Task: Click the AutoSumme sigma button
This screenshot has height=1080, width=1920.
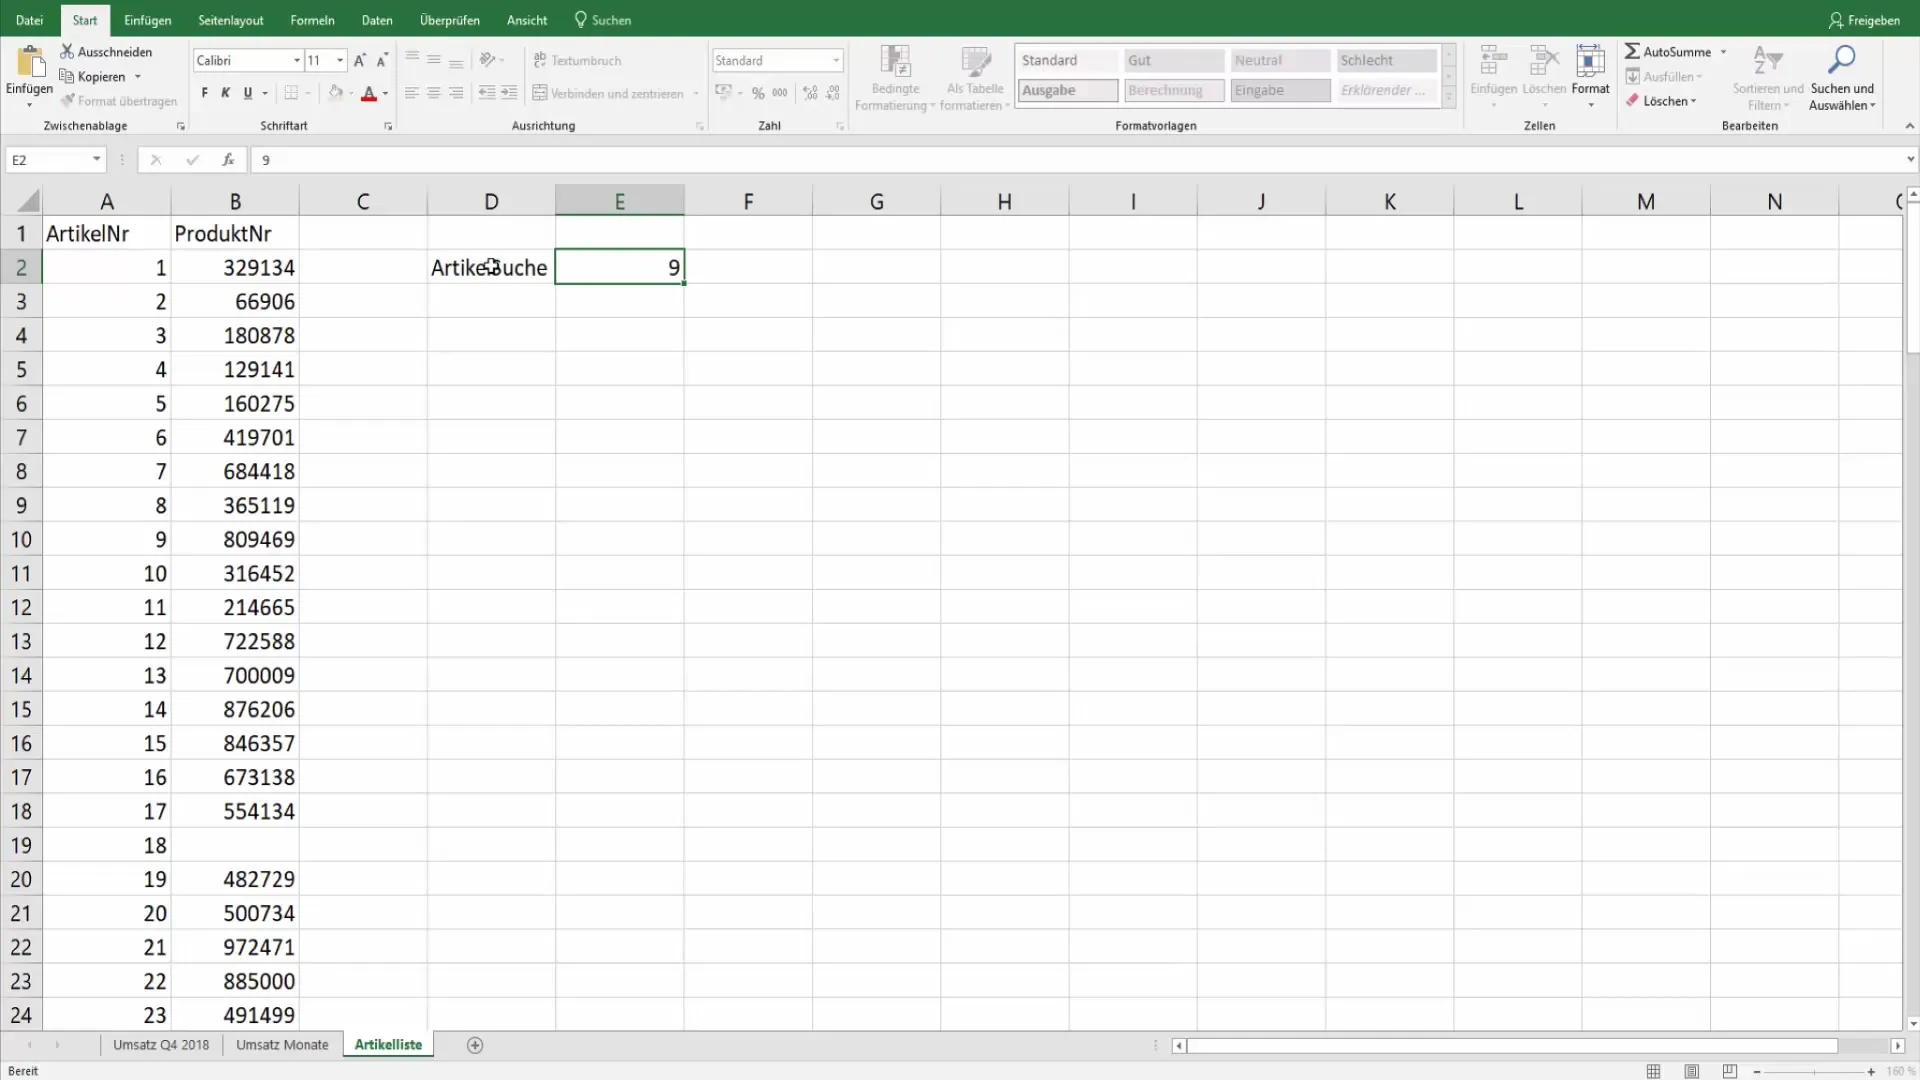Action: pos(1668,51)
